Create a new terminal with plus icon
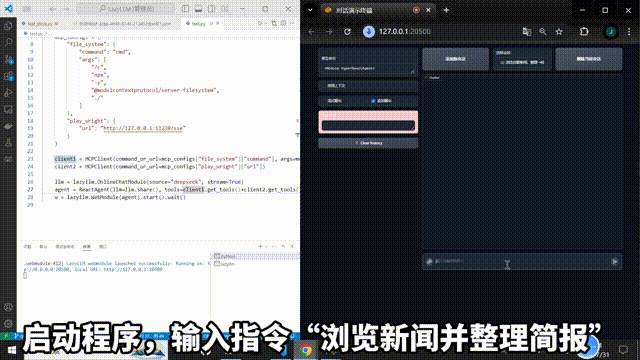This screenshot has width=640, height=360. [x=260, y=247]
